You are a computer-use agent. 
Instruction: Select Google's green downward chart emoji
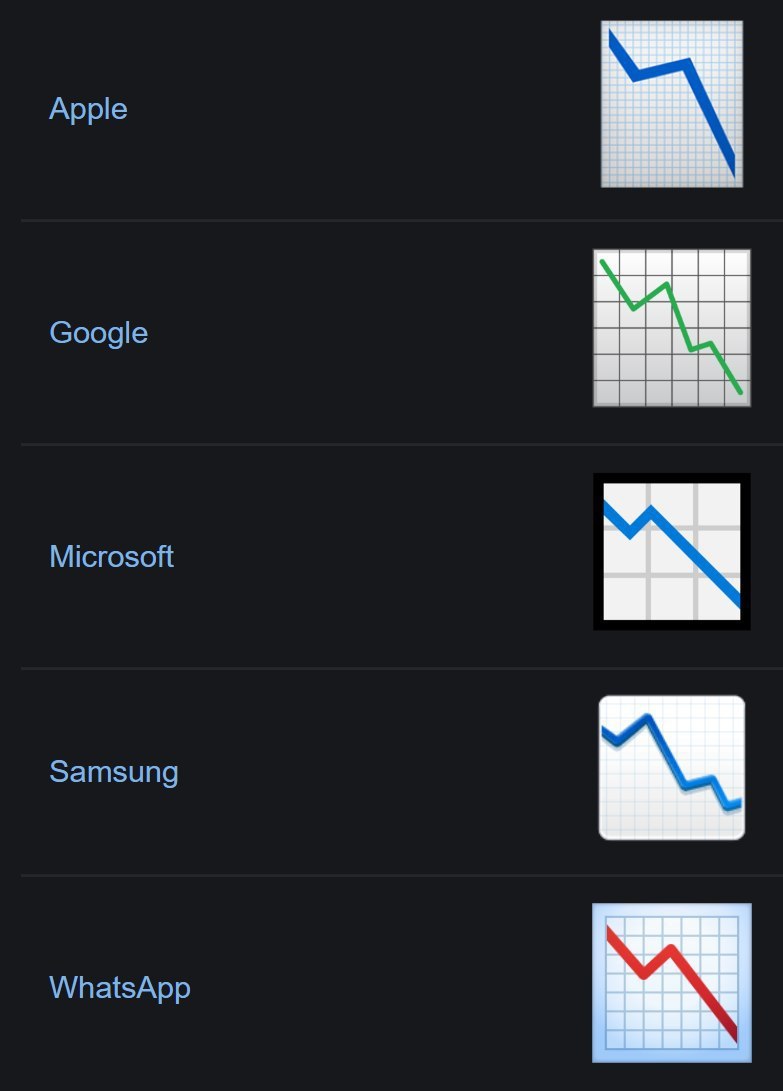[672, 328]
